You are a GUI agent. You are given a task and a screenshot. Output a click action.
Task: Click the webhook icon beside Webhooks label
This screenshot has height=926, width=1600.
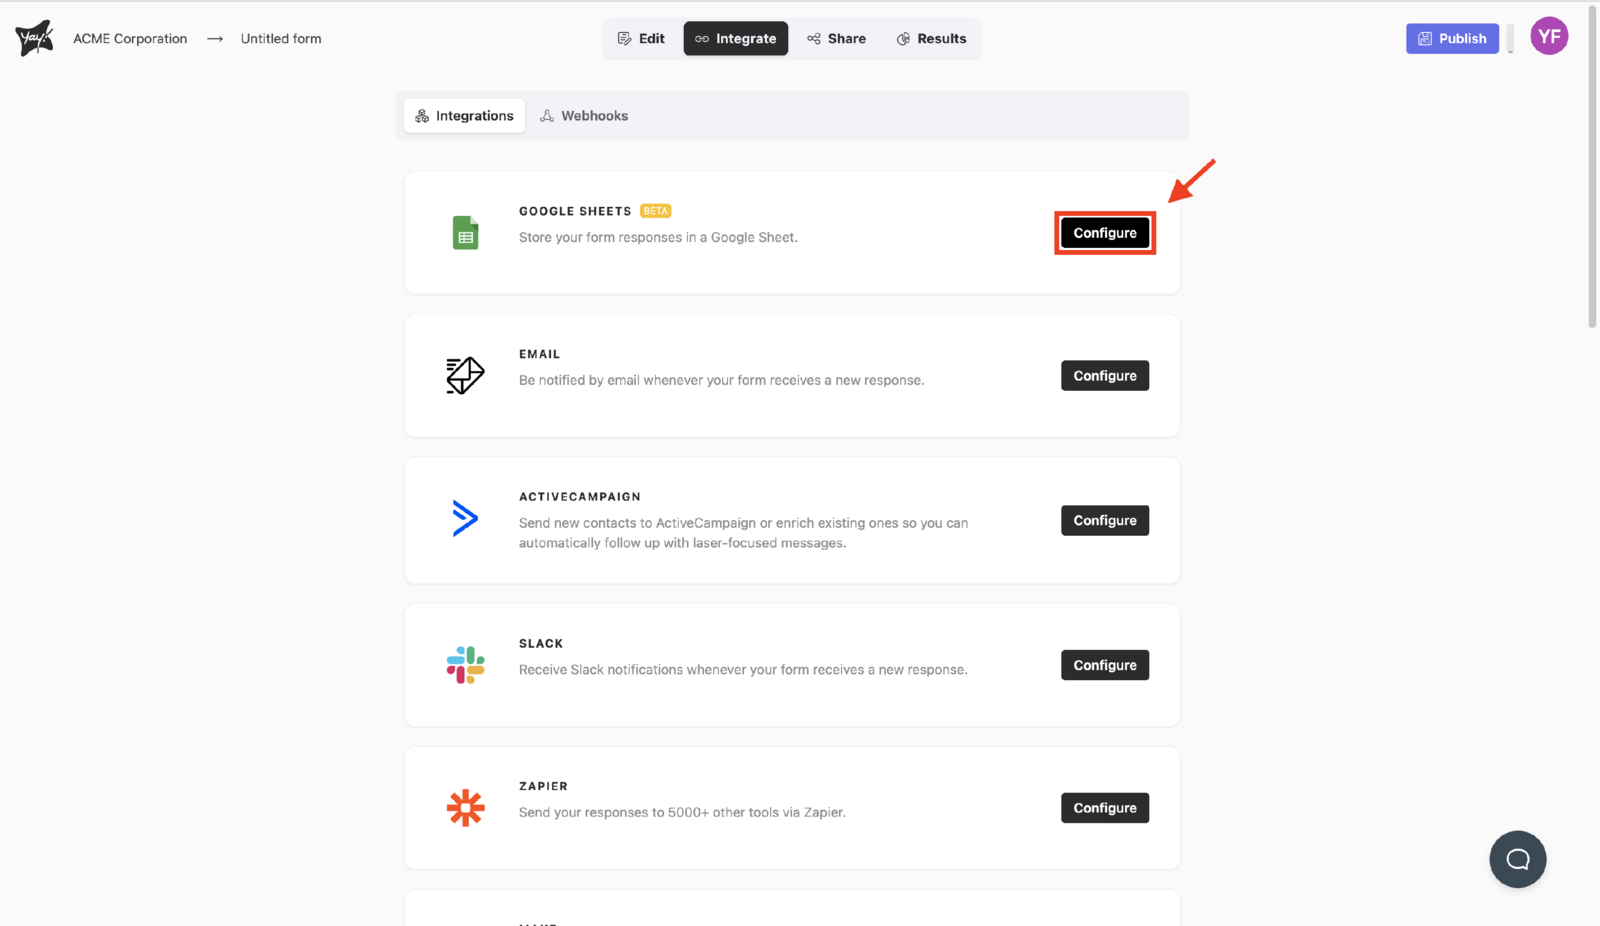tap(547, 115)
